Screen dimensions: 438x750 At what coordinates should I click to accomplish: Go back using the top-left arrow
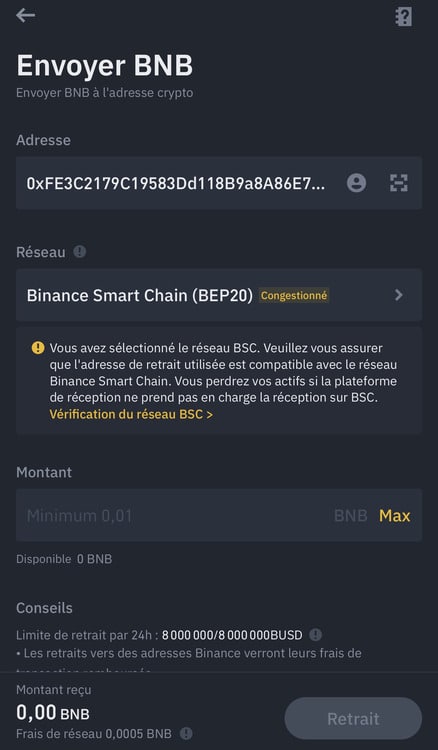pyautogui.click(x=25, y=15)
